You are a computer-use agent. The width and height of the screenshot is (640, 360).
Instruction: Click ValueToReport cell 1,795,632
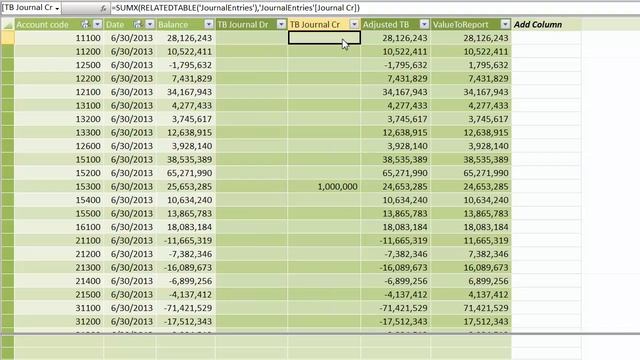point(471,65)
